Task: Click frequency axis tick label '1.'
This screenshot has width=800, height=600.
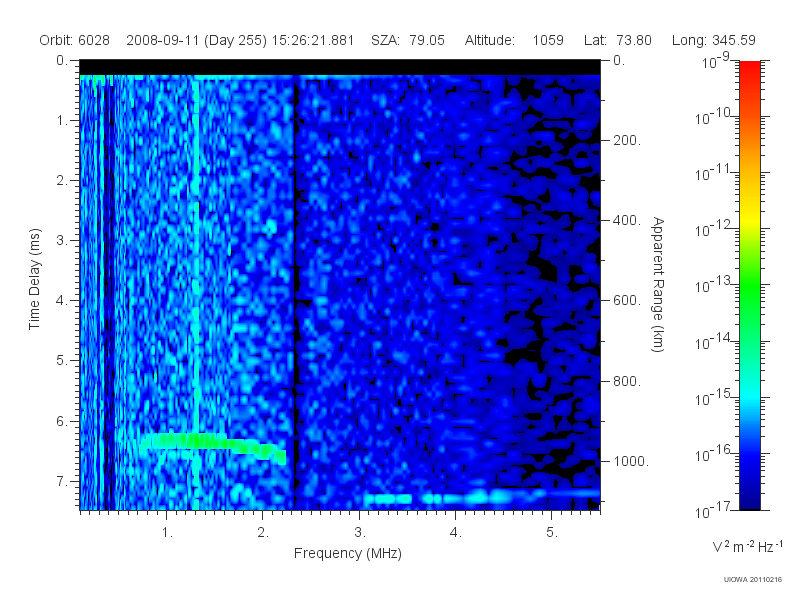Action: tap(167, 533)
